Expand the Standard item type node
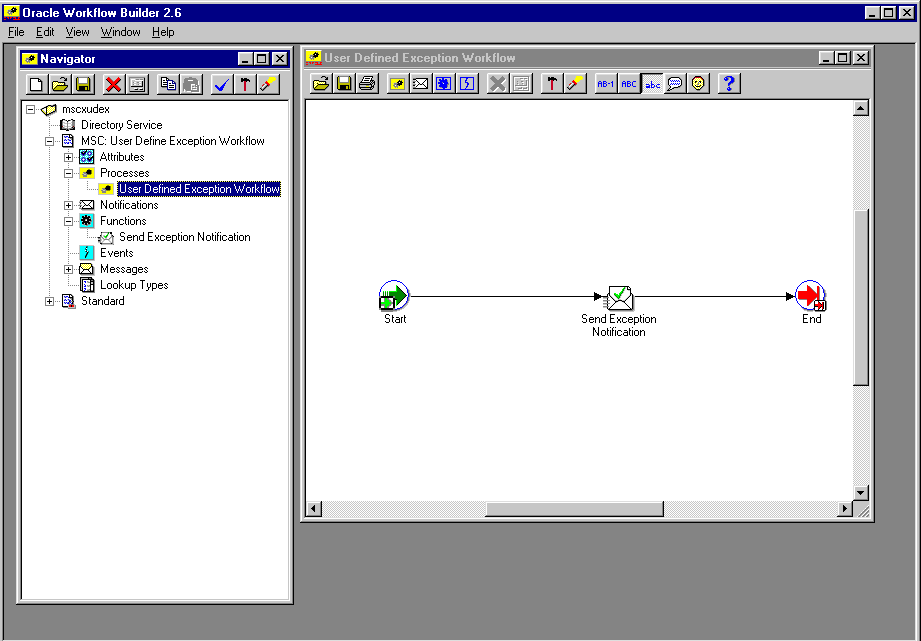This screenshot has height=641, width=921. point(49,301)
